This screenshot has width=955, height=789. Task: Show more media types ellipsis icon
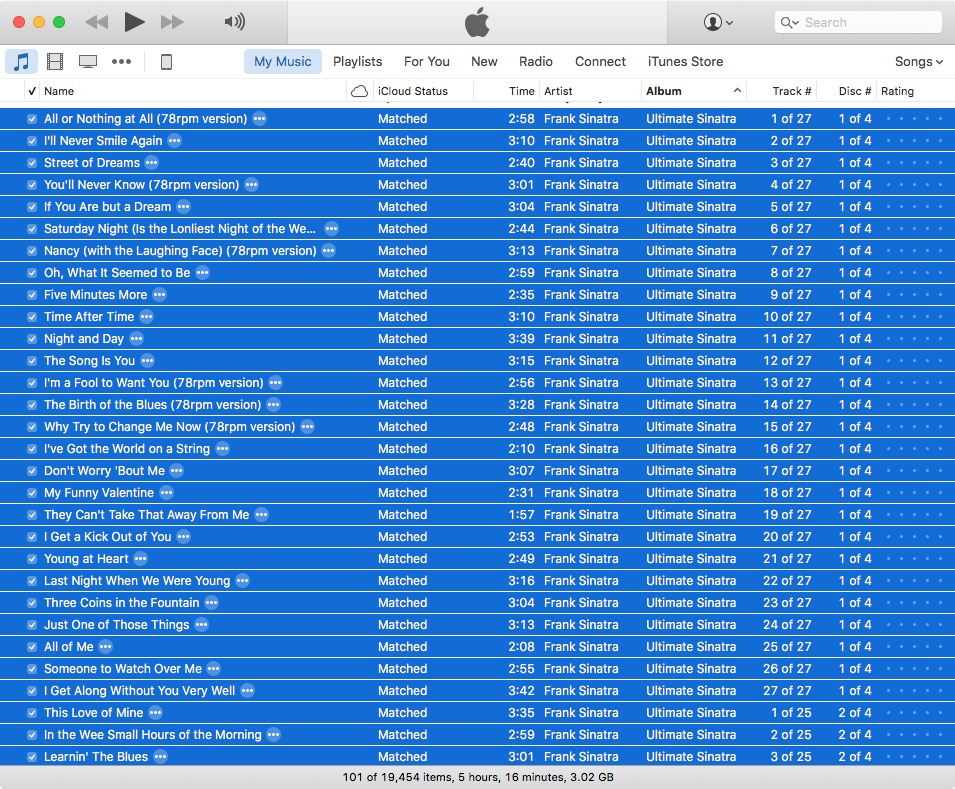coord(121,62)
